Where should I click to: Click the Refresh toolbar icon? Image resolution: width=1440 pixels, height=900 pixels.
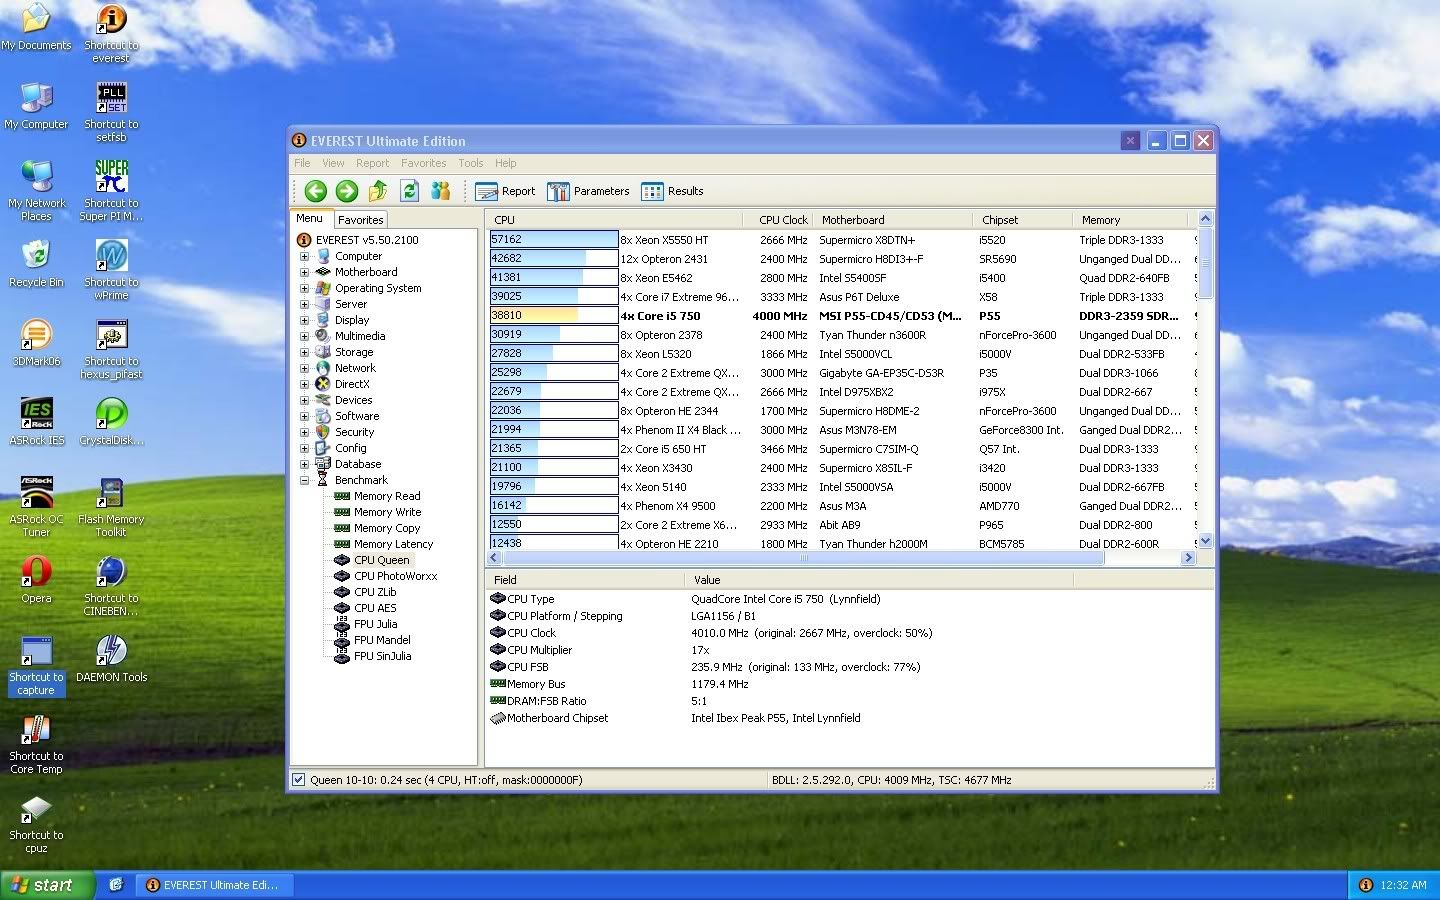click(409, 191)
